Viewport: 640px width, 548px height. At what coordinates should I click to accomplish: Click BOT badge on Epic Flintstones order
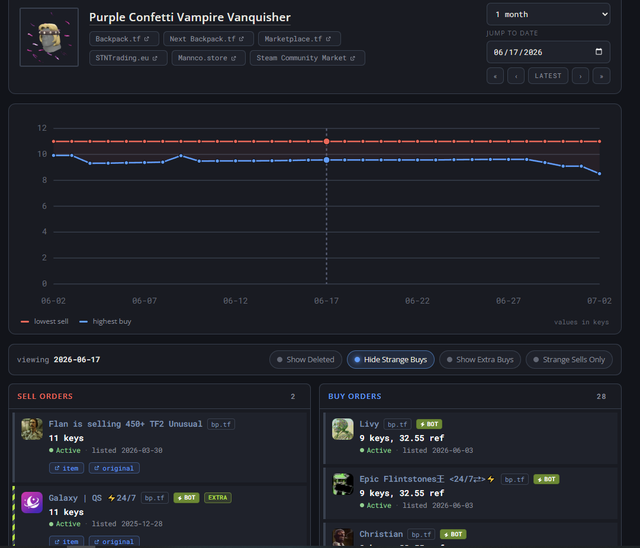(547, 479)
